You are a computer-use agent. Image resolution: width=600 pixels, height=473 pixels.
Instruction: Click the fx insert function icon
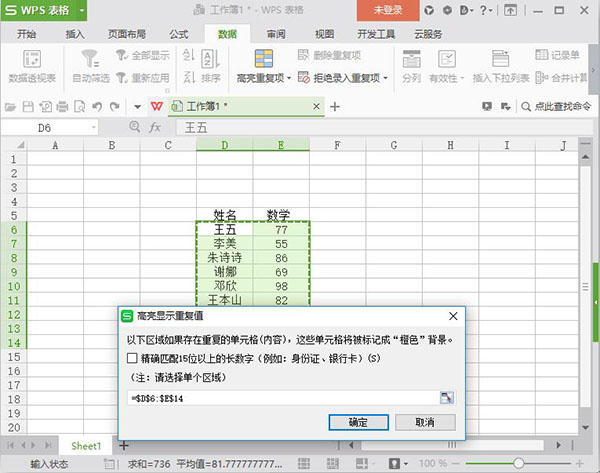pos(155,128)
